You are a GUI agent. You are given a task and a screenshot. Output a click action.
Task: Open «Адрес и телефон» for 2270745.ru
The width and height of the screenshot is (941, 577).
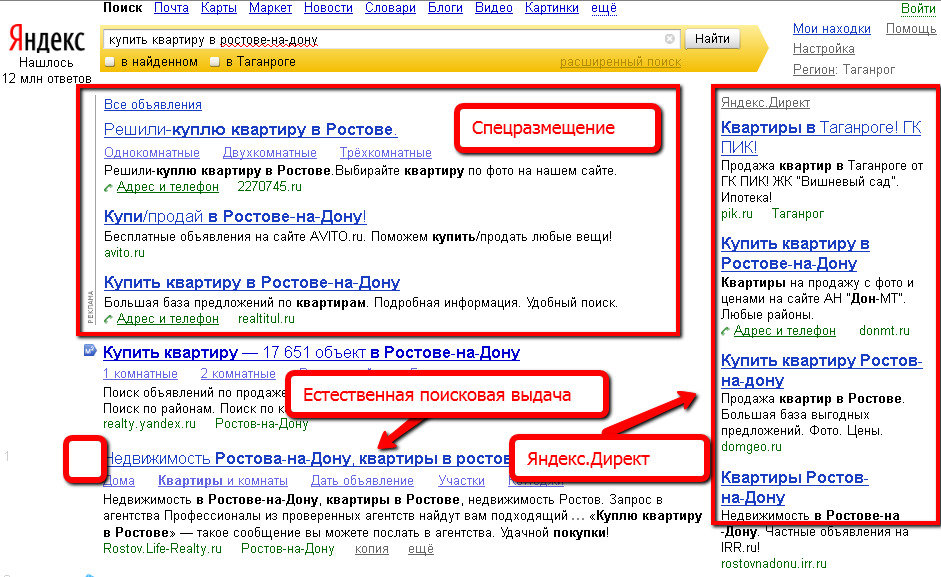(167, 187)
